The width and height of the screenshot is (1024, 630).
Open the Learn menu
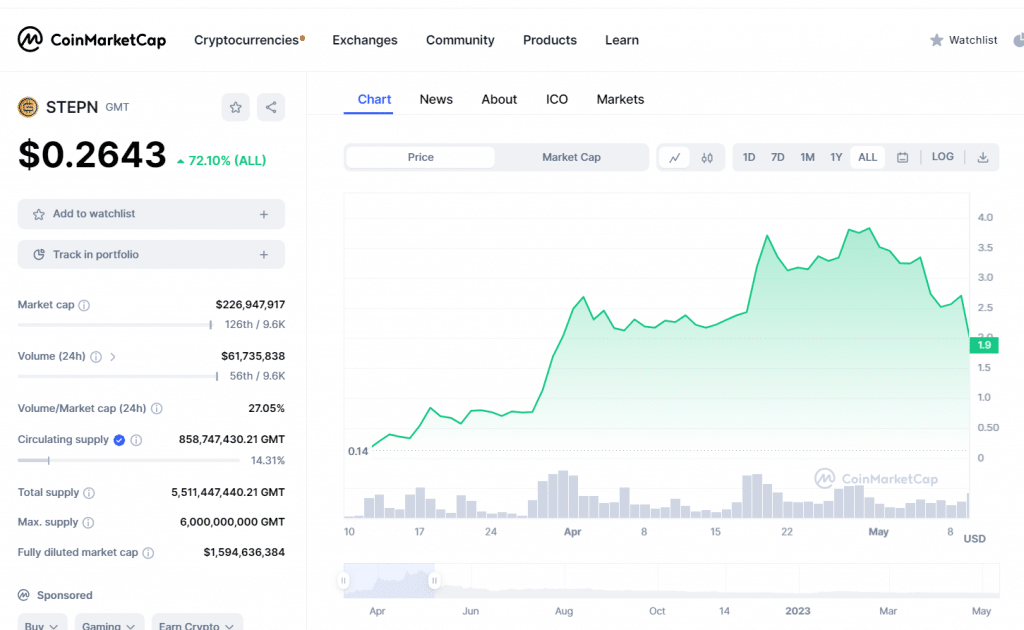(622, 40)
